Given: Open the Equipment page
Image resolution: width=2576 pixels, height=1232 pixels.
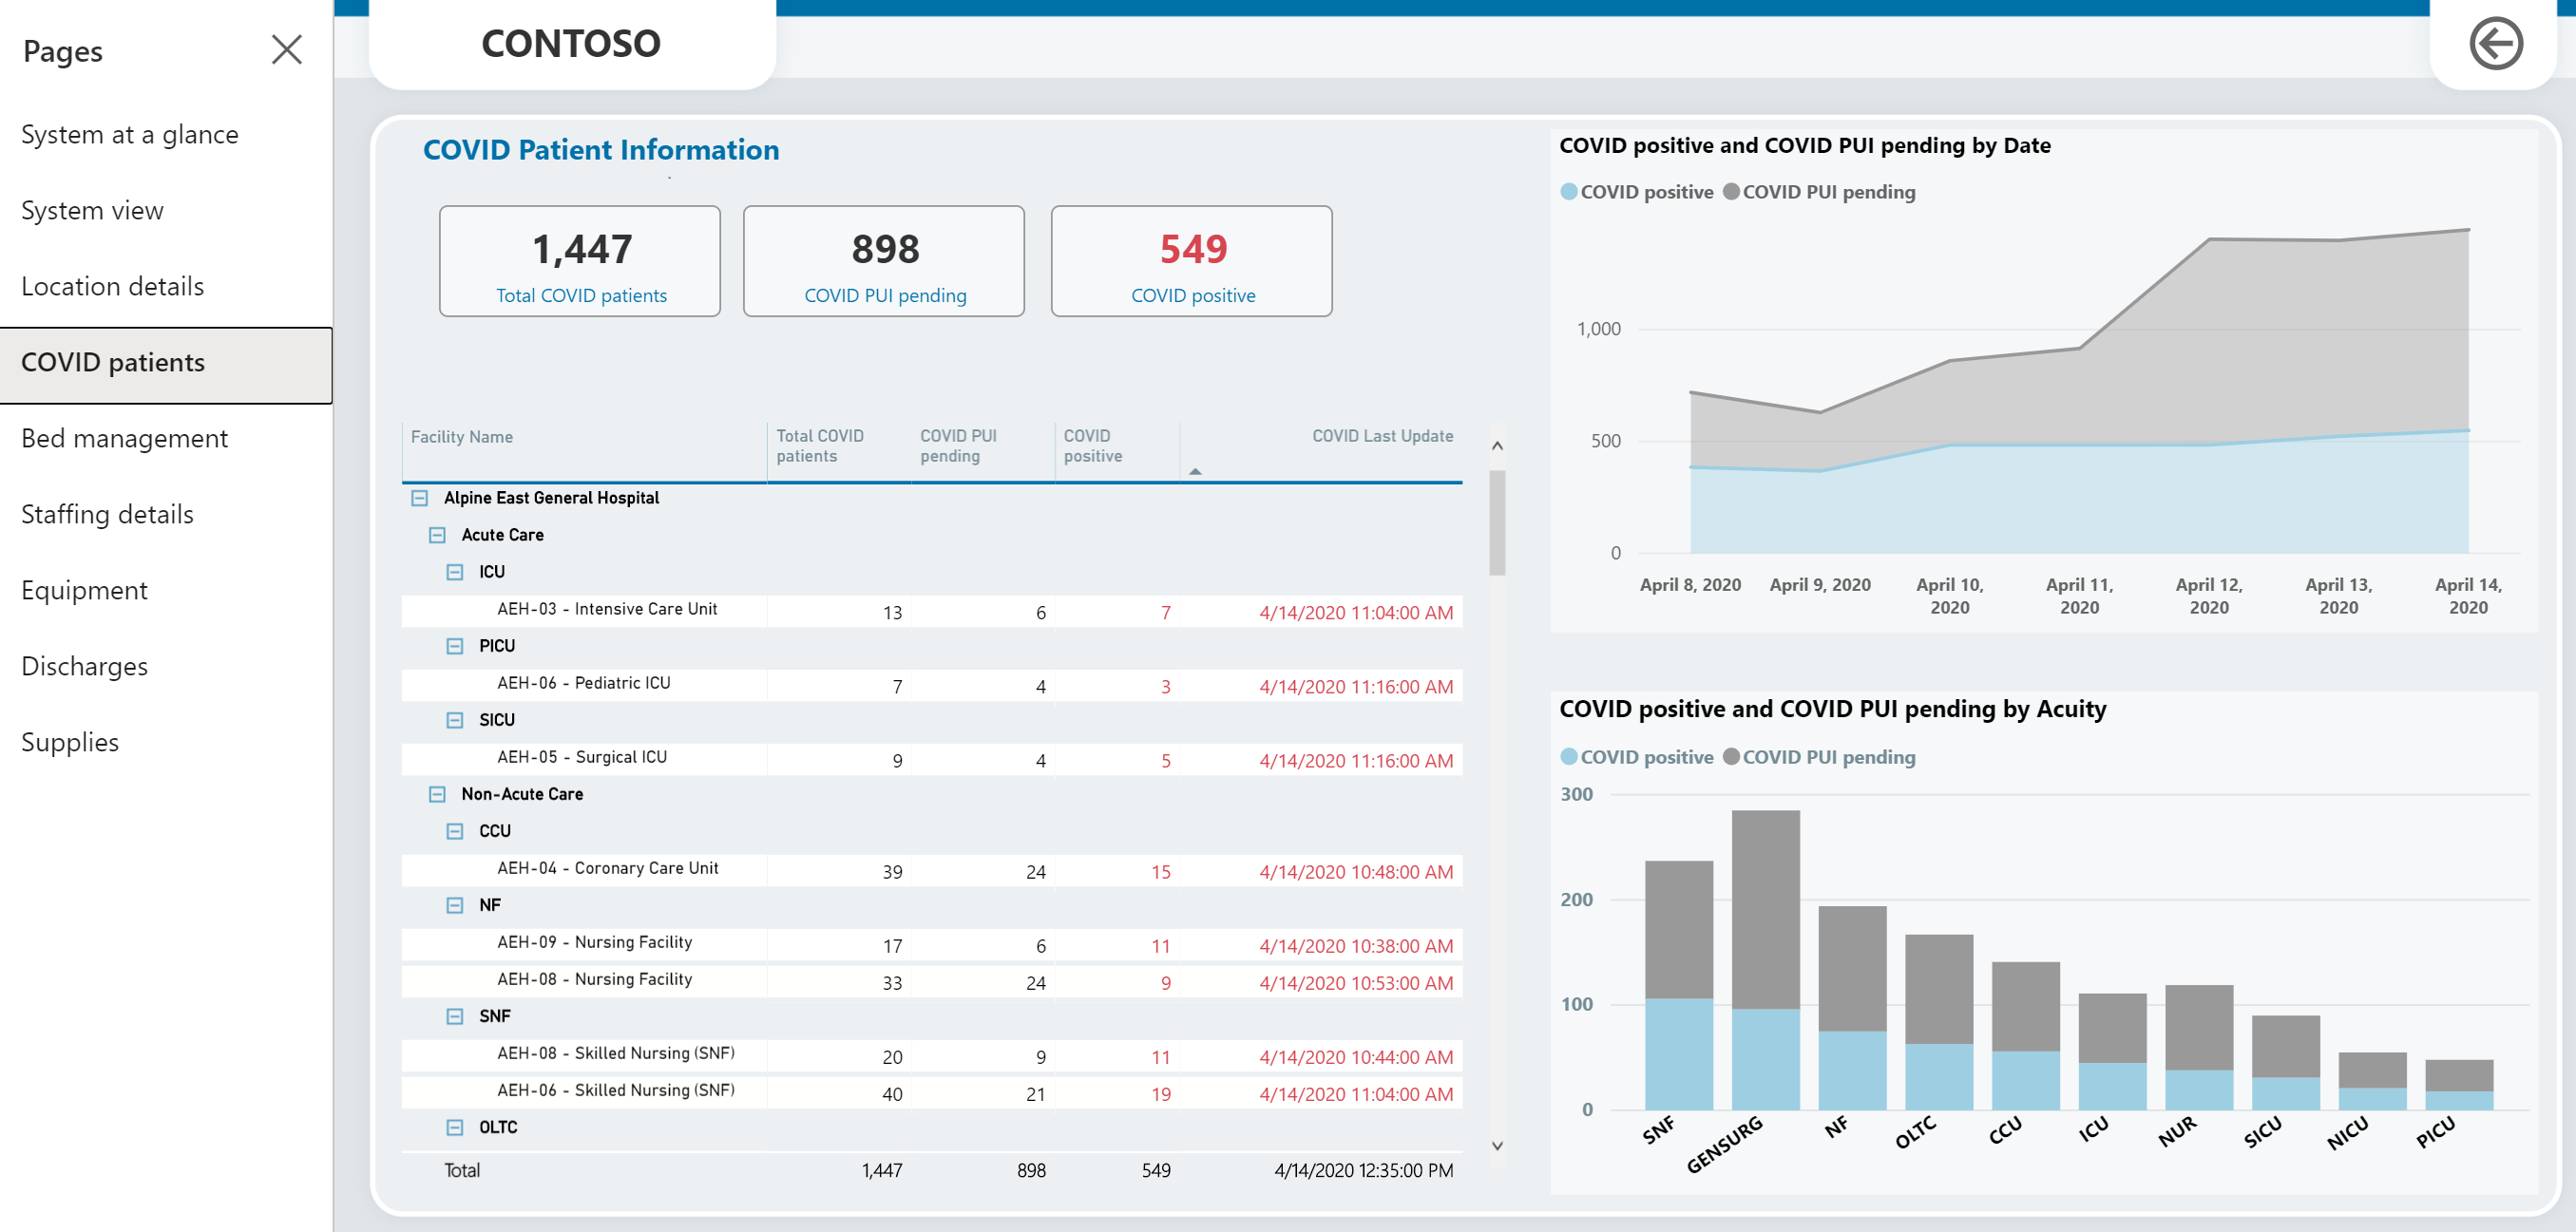Looking at the screenshot, I should (x=87, y=590).
